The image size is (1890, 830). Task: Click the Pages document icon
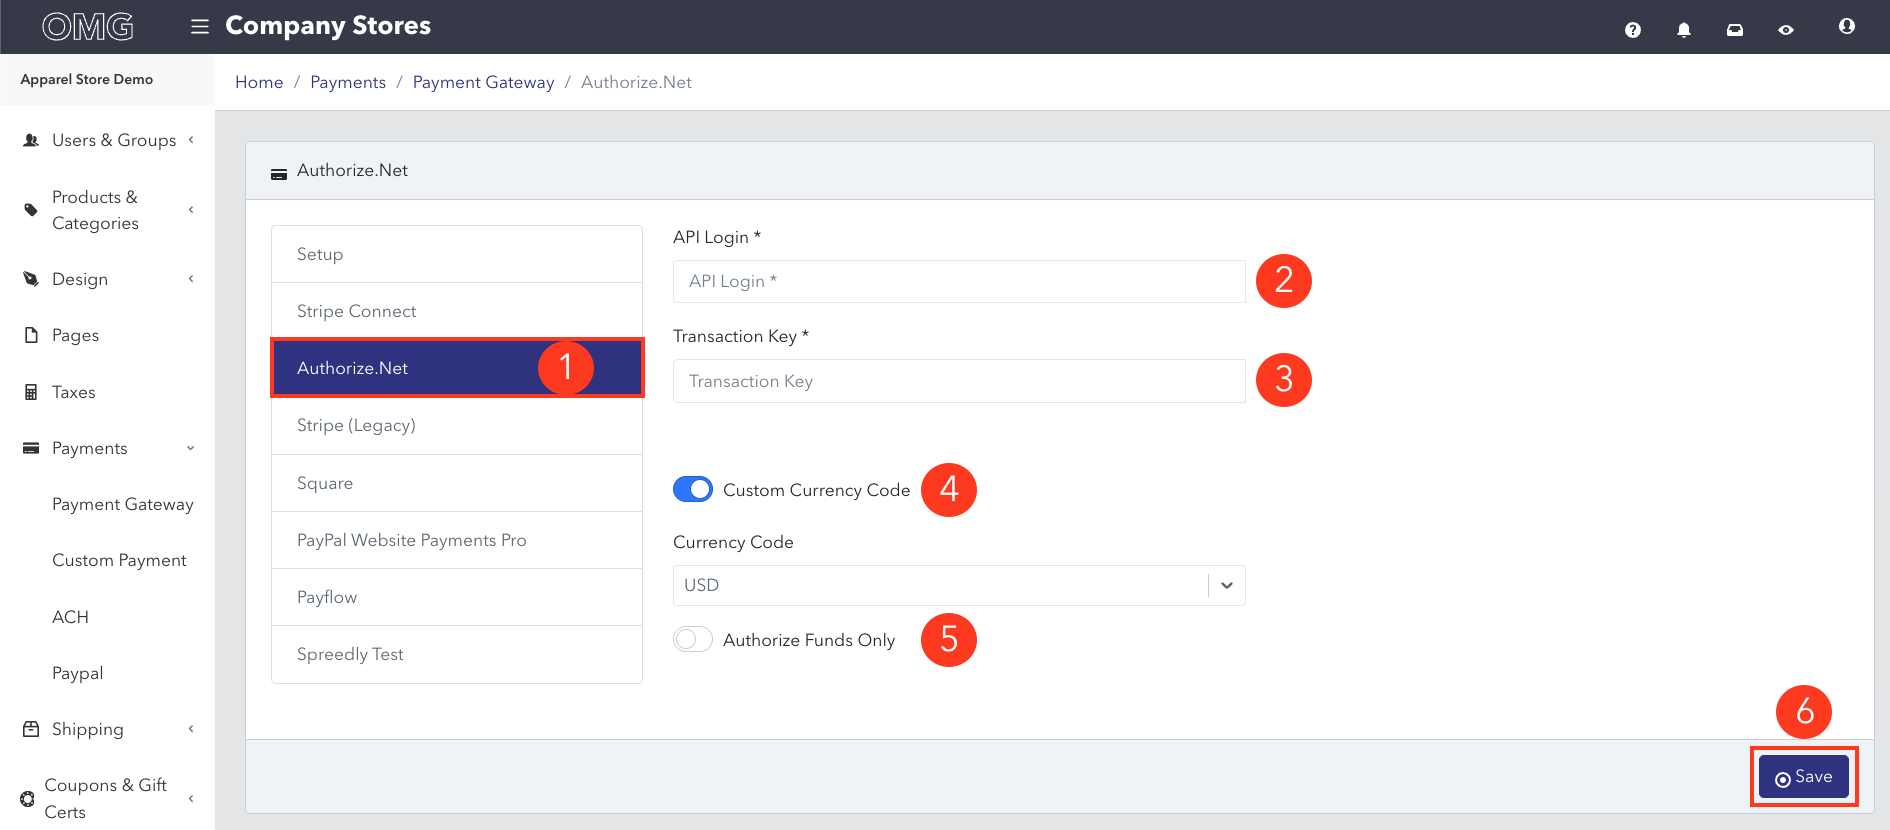tap(31, 335)
